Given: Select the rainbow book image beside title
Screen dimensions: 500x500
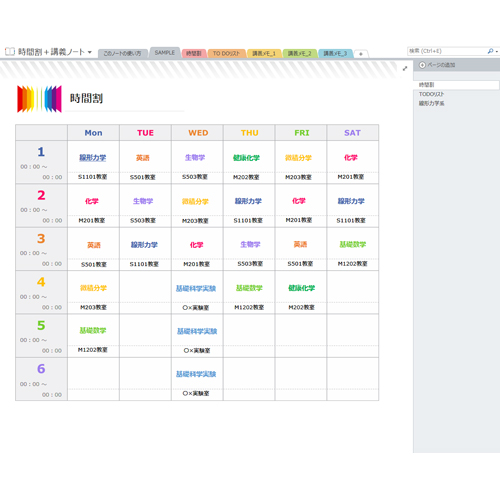Looking at the screenshot, I should 39,99.
